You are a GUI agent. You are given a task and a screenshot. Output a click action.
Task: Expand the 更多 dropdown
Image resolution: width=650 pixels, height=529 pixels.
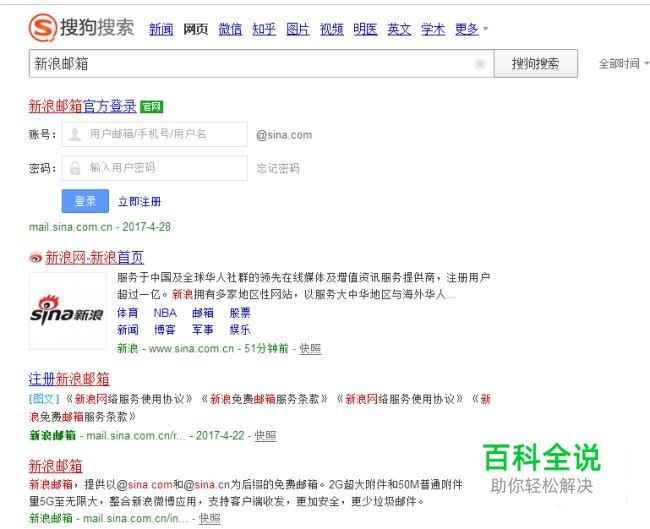(x=471, y=29)
